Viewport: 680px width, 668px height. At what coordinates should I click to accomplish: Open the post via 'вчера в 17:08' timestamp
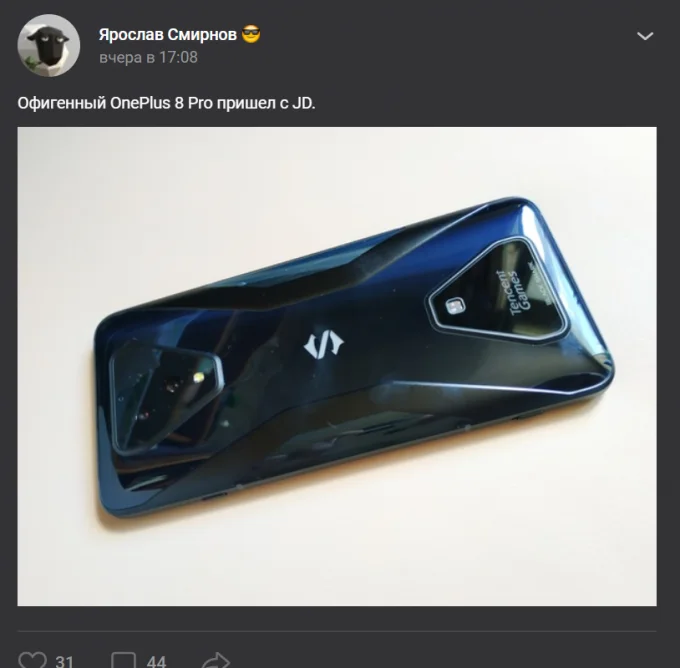pyautogui.click(x=148, y=57)
